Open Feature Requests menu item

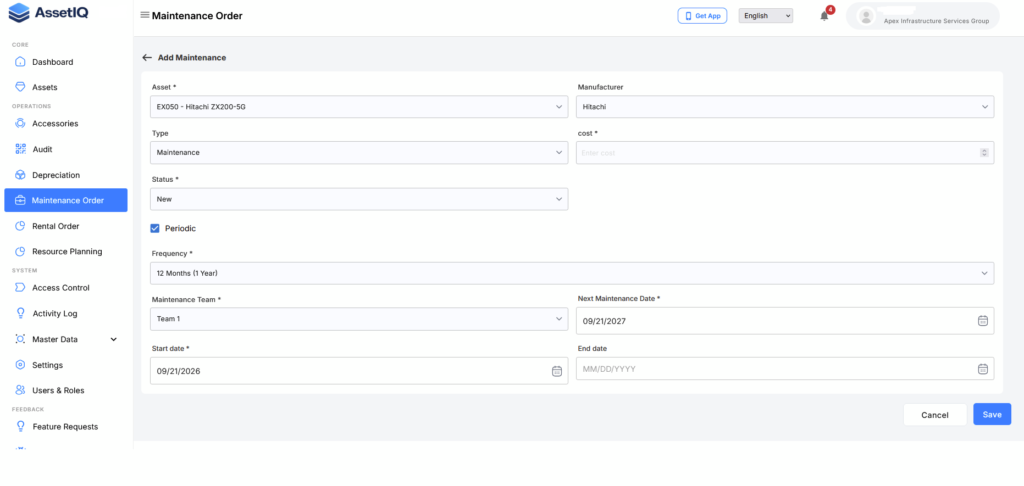(66, 427)
